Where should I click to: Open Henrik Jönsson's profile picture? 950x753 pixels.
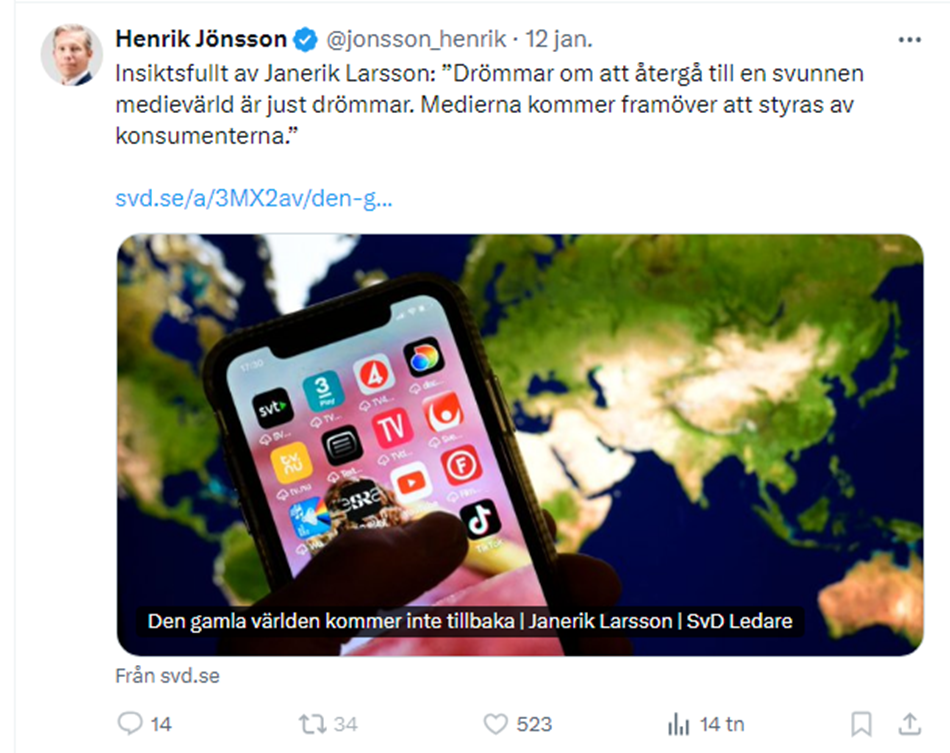71,55
